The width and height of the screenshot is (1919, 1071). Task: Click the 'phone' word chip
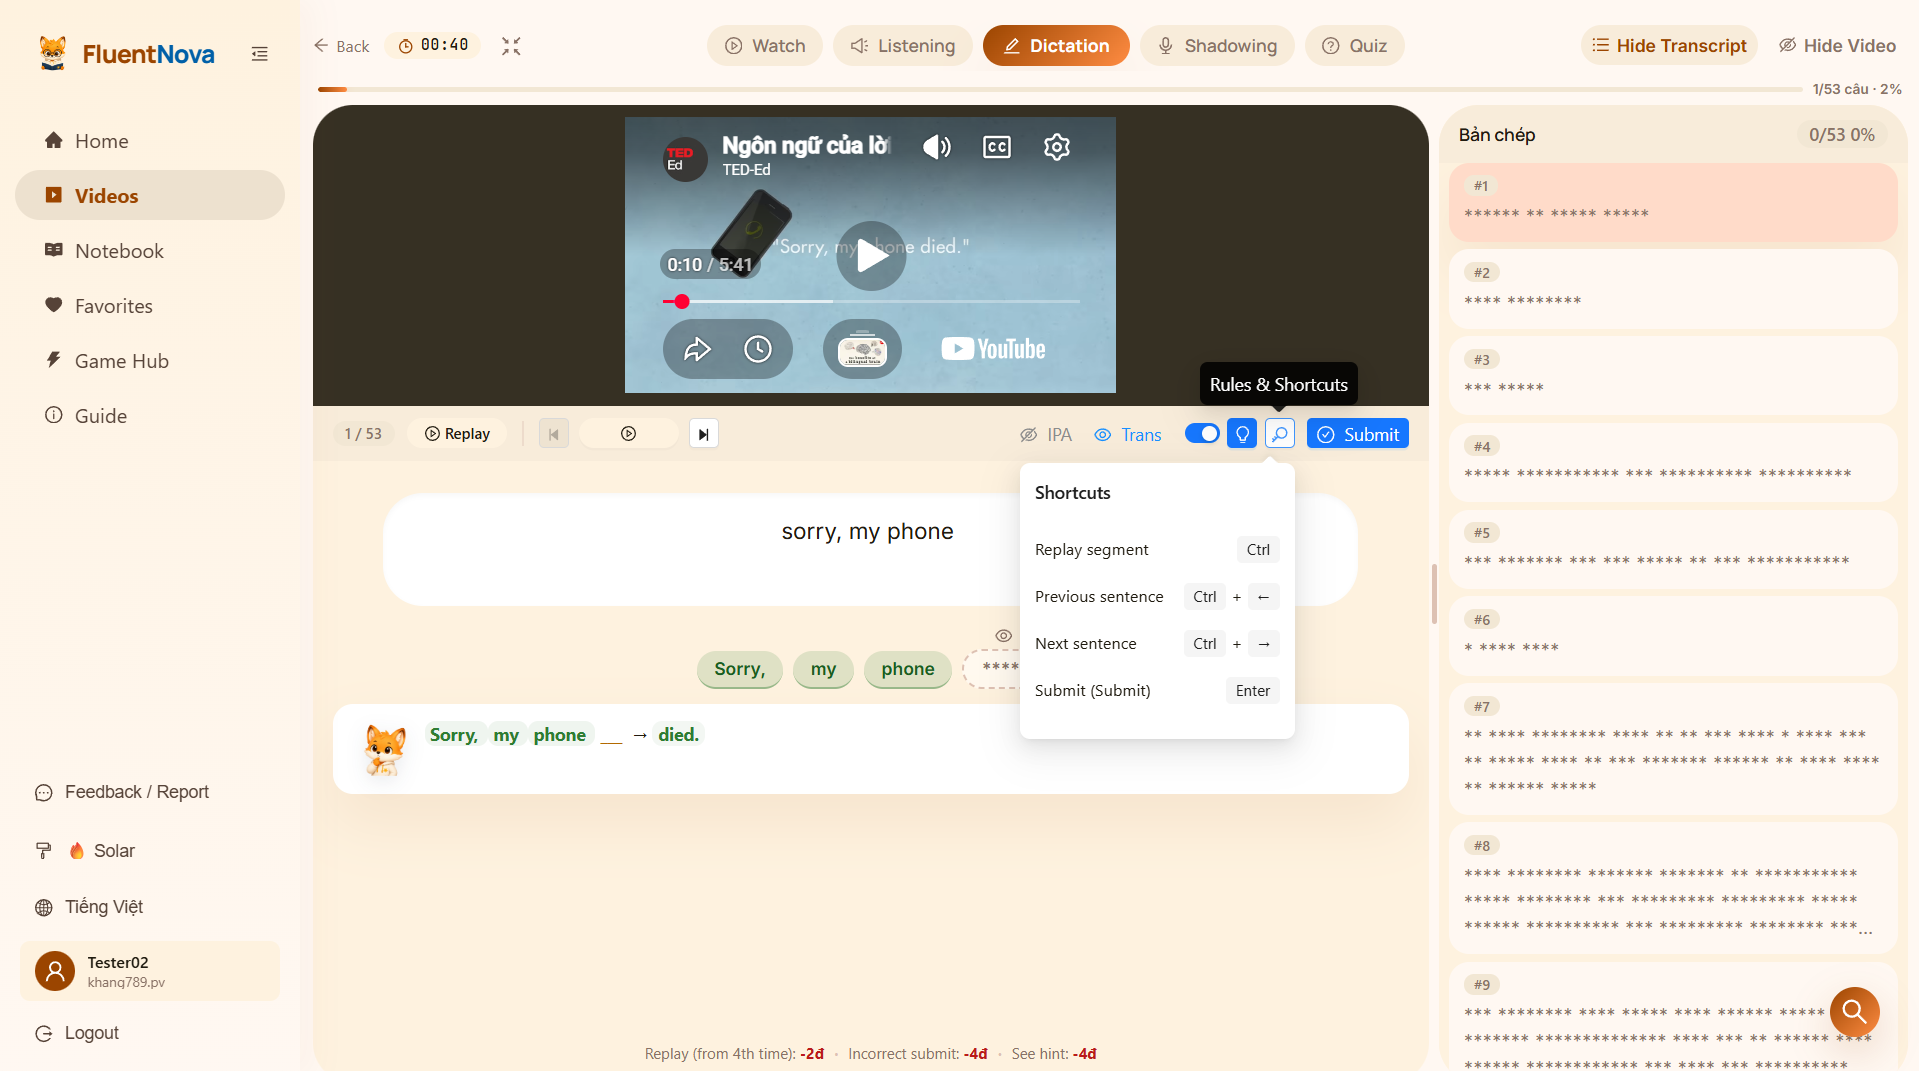(908, 669)
